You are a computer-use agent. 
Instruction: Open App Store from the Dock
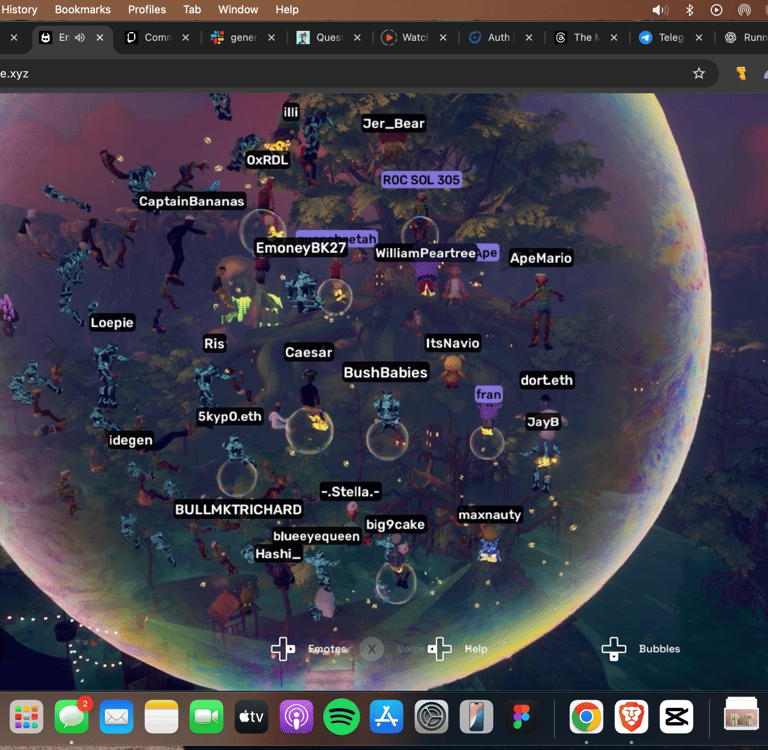click(386, 717)
